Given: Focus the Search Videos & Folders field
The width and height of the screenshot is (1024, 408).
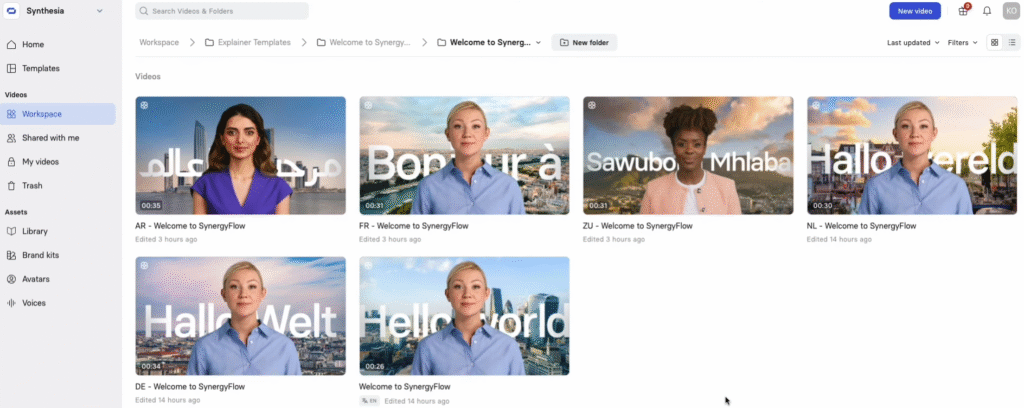Looking at the screenshot, I should (x=222, y=11).
